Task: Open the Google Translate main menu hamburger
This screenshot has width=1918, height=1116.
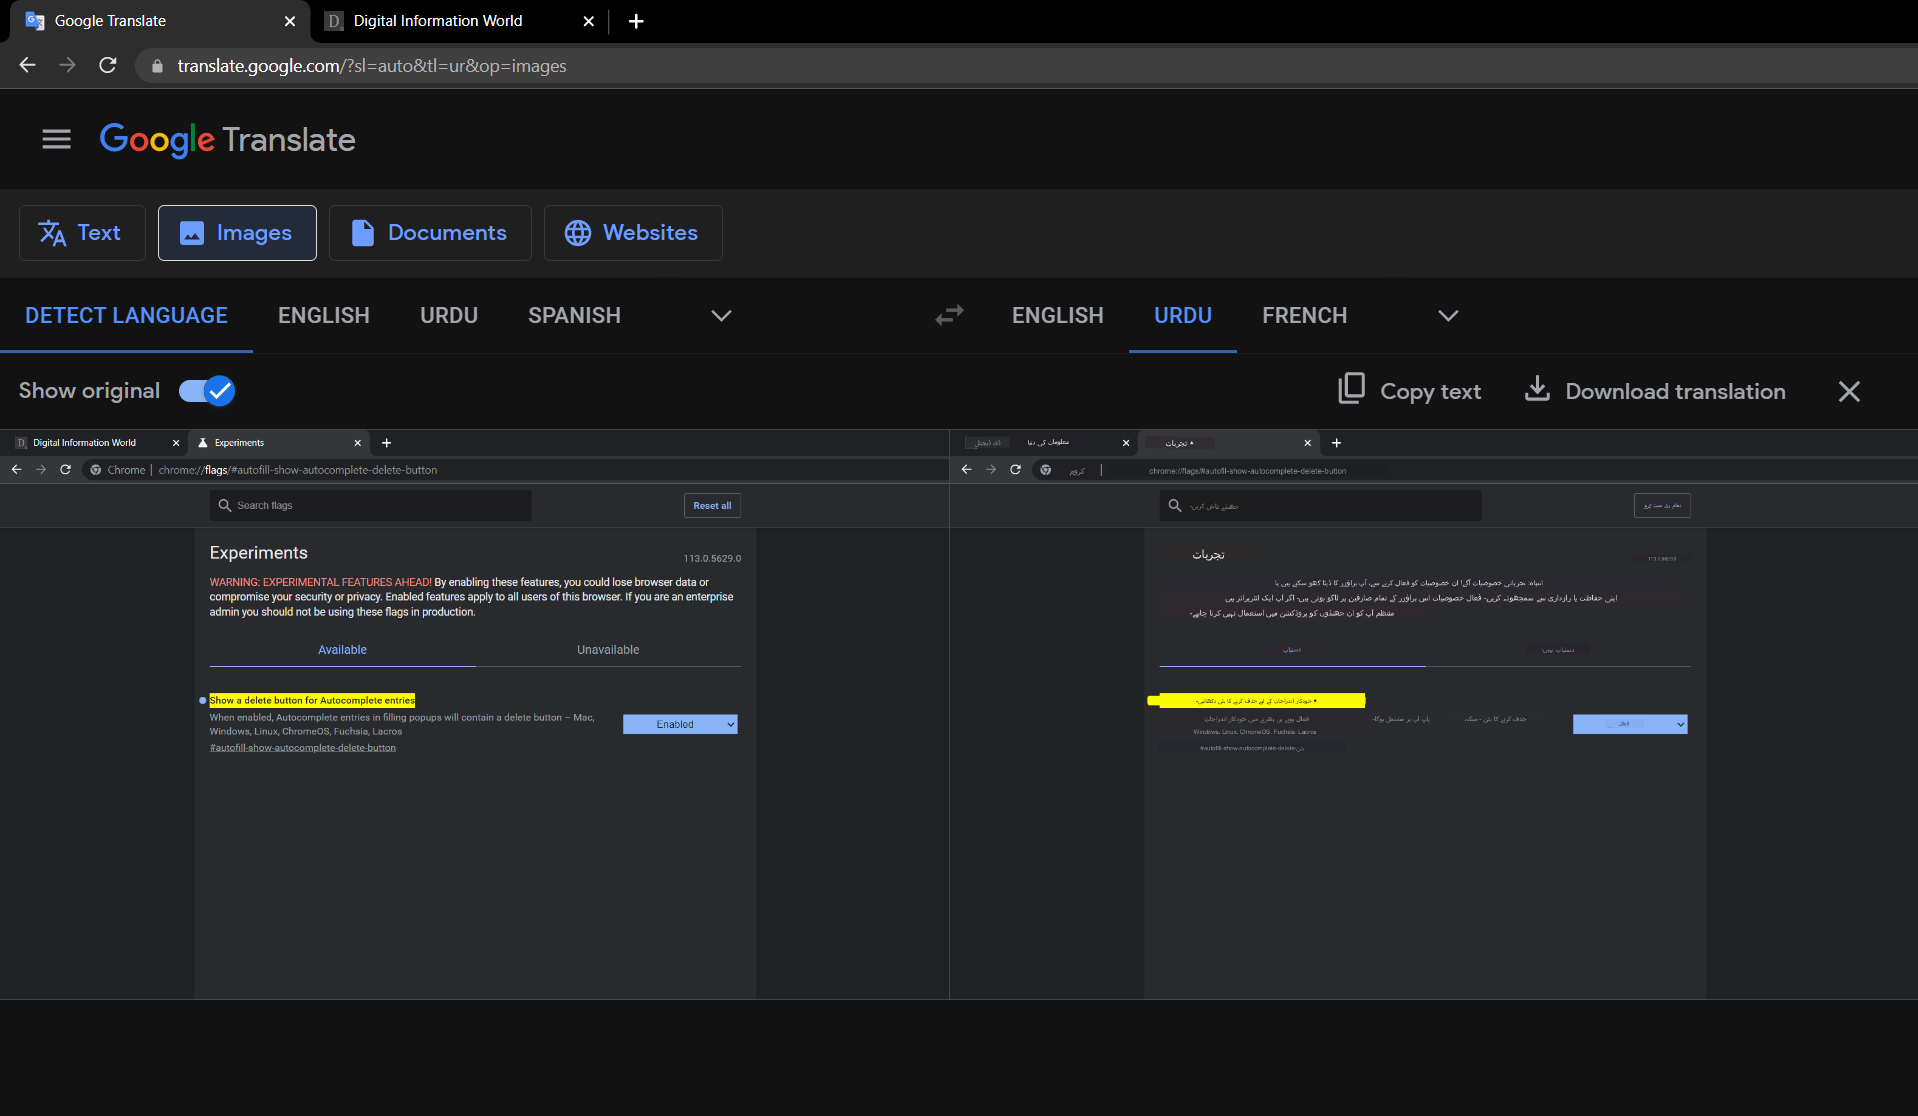Action: point(57,139)
